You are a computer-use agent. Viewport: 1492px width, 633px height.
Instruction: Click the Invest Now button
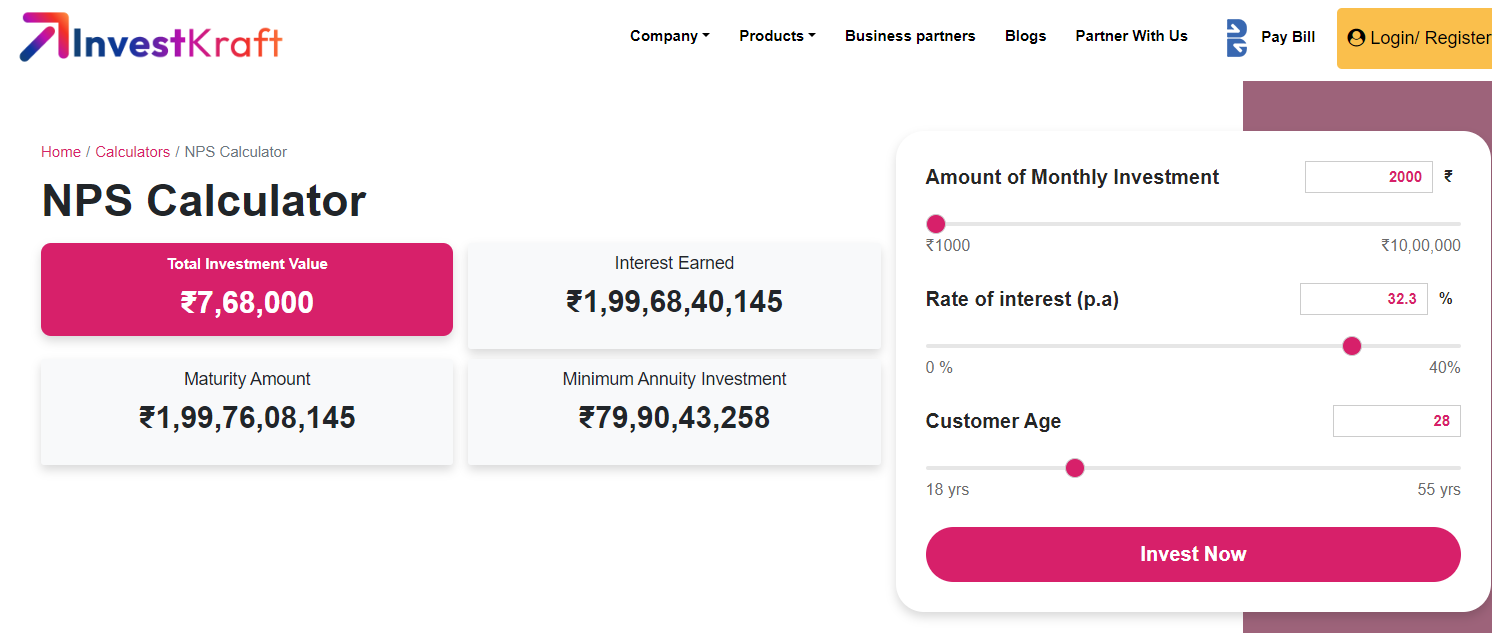pos(1192,554)
